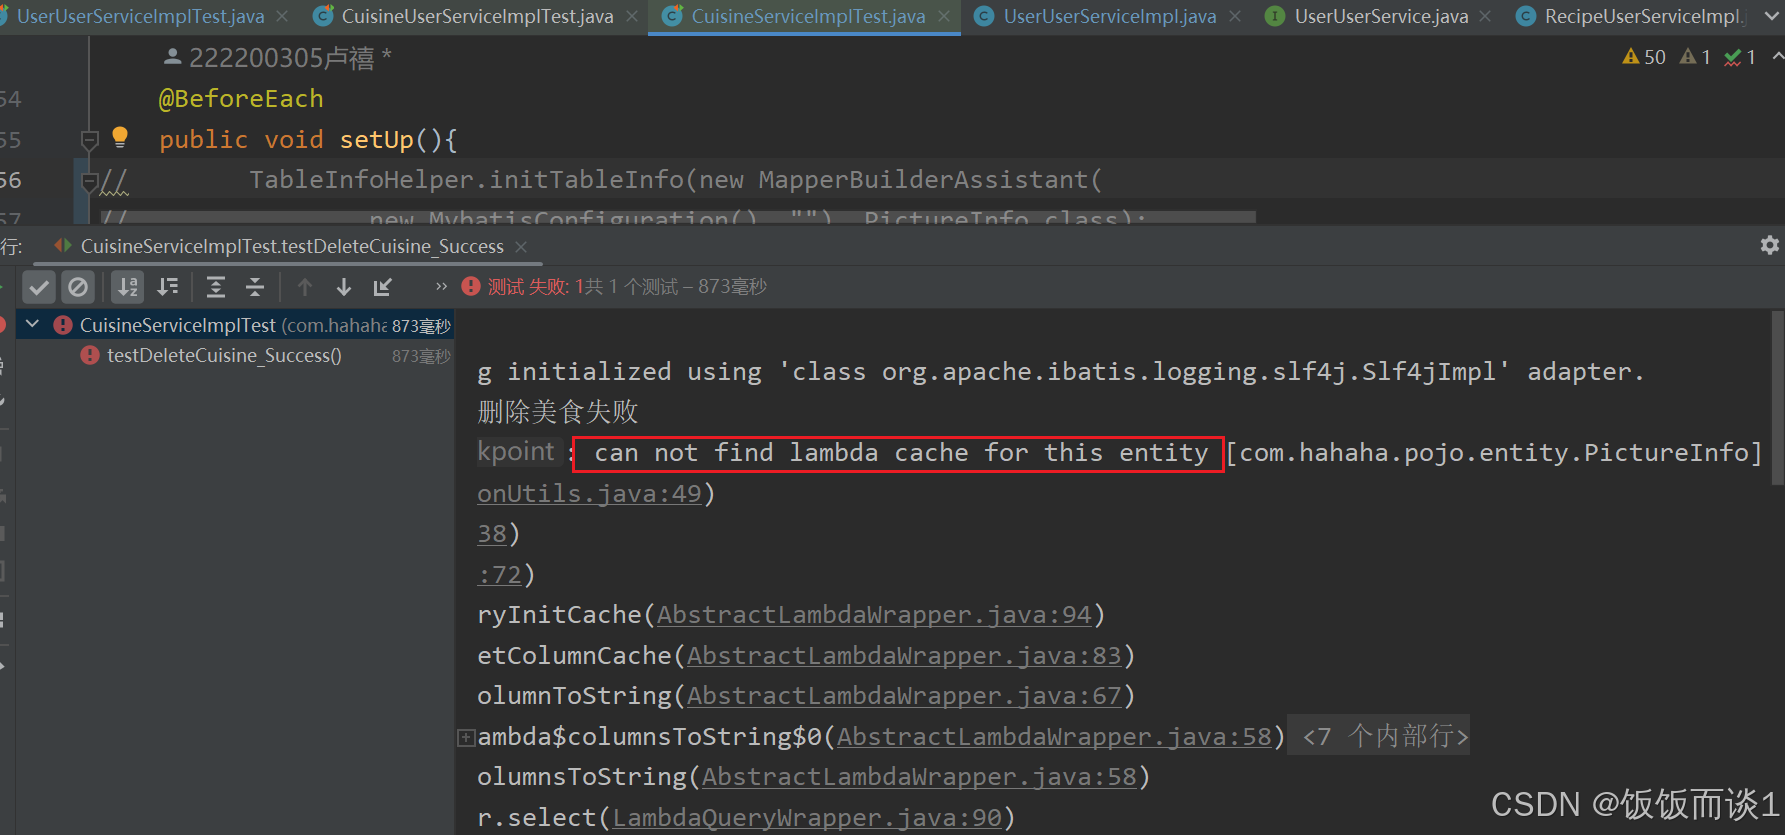Click the 删除美食失败 console line

tap(557, 412)
